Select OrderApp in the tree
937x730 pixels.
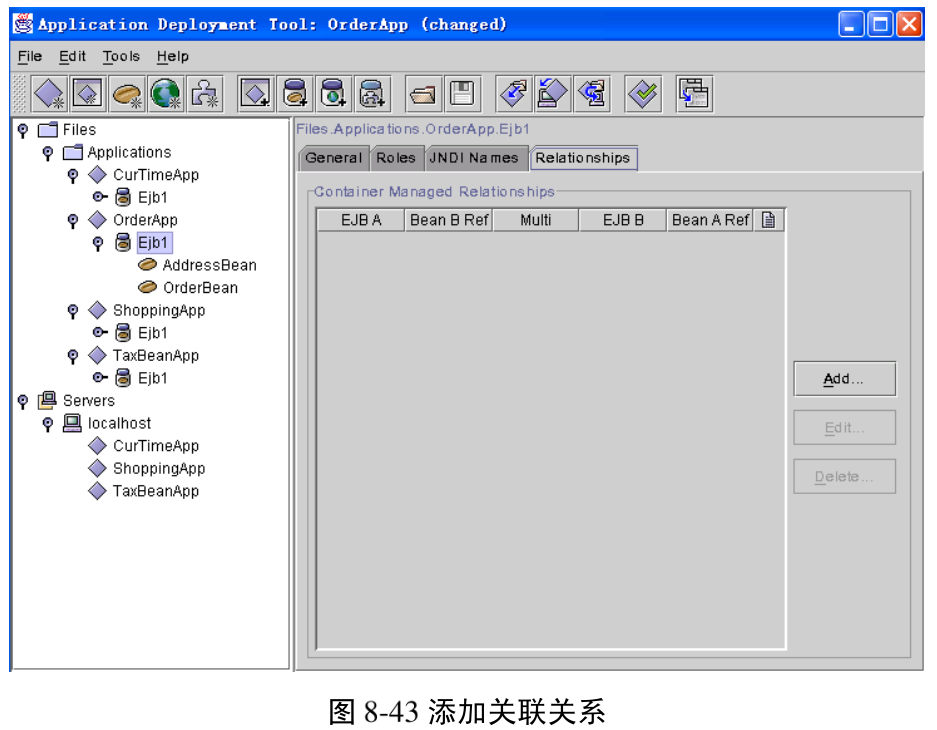click(x=145, y=220)
